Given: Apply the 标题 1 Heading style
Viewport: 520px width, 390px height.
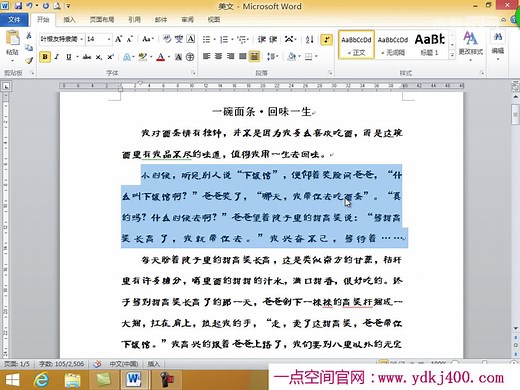Looking at the screenshot, I should pyautogui.click(x=430, y=45).
